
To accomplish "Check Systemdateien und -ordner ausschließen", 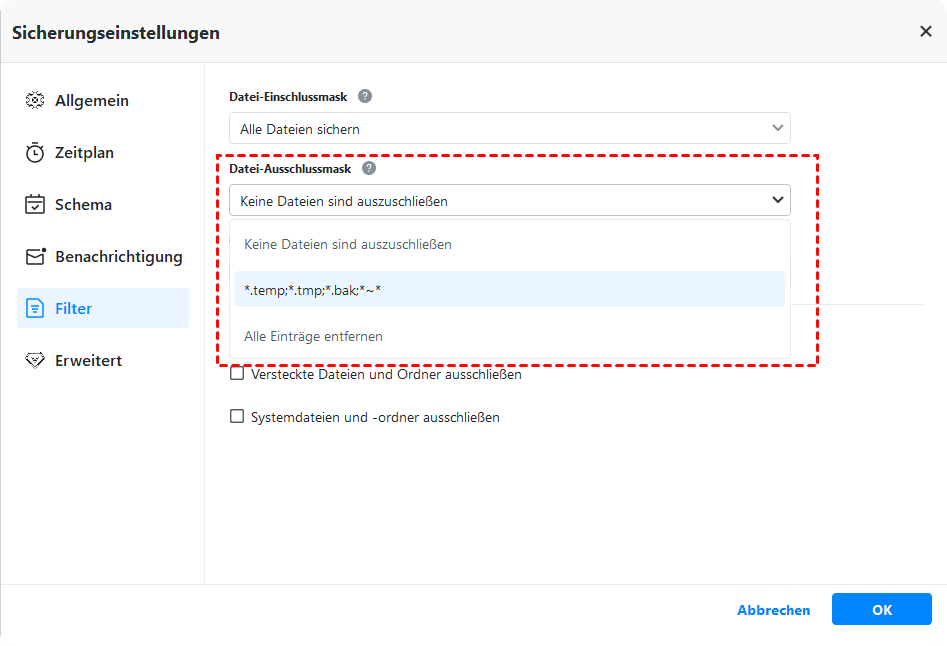I will coord(237,417).
